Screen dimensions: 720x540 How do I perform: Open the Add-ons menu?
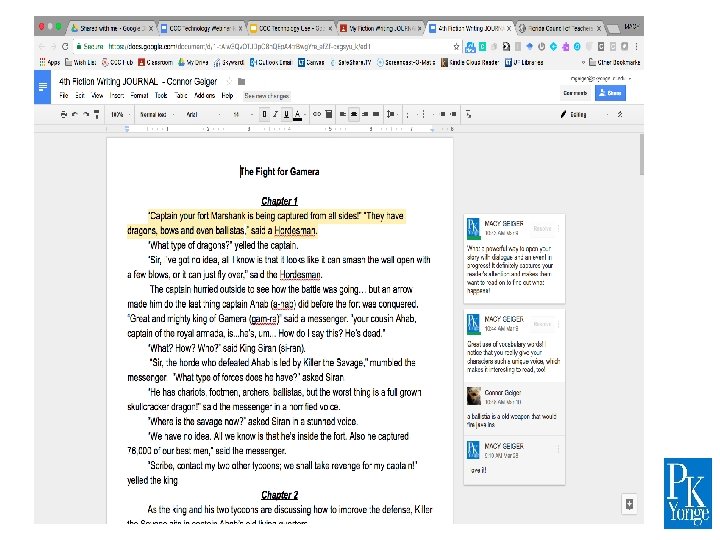pyautogui.click(x=204, y=96)
